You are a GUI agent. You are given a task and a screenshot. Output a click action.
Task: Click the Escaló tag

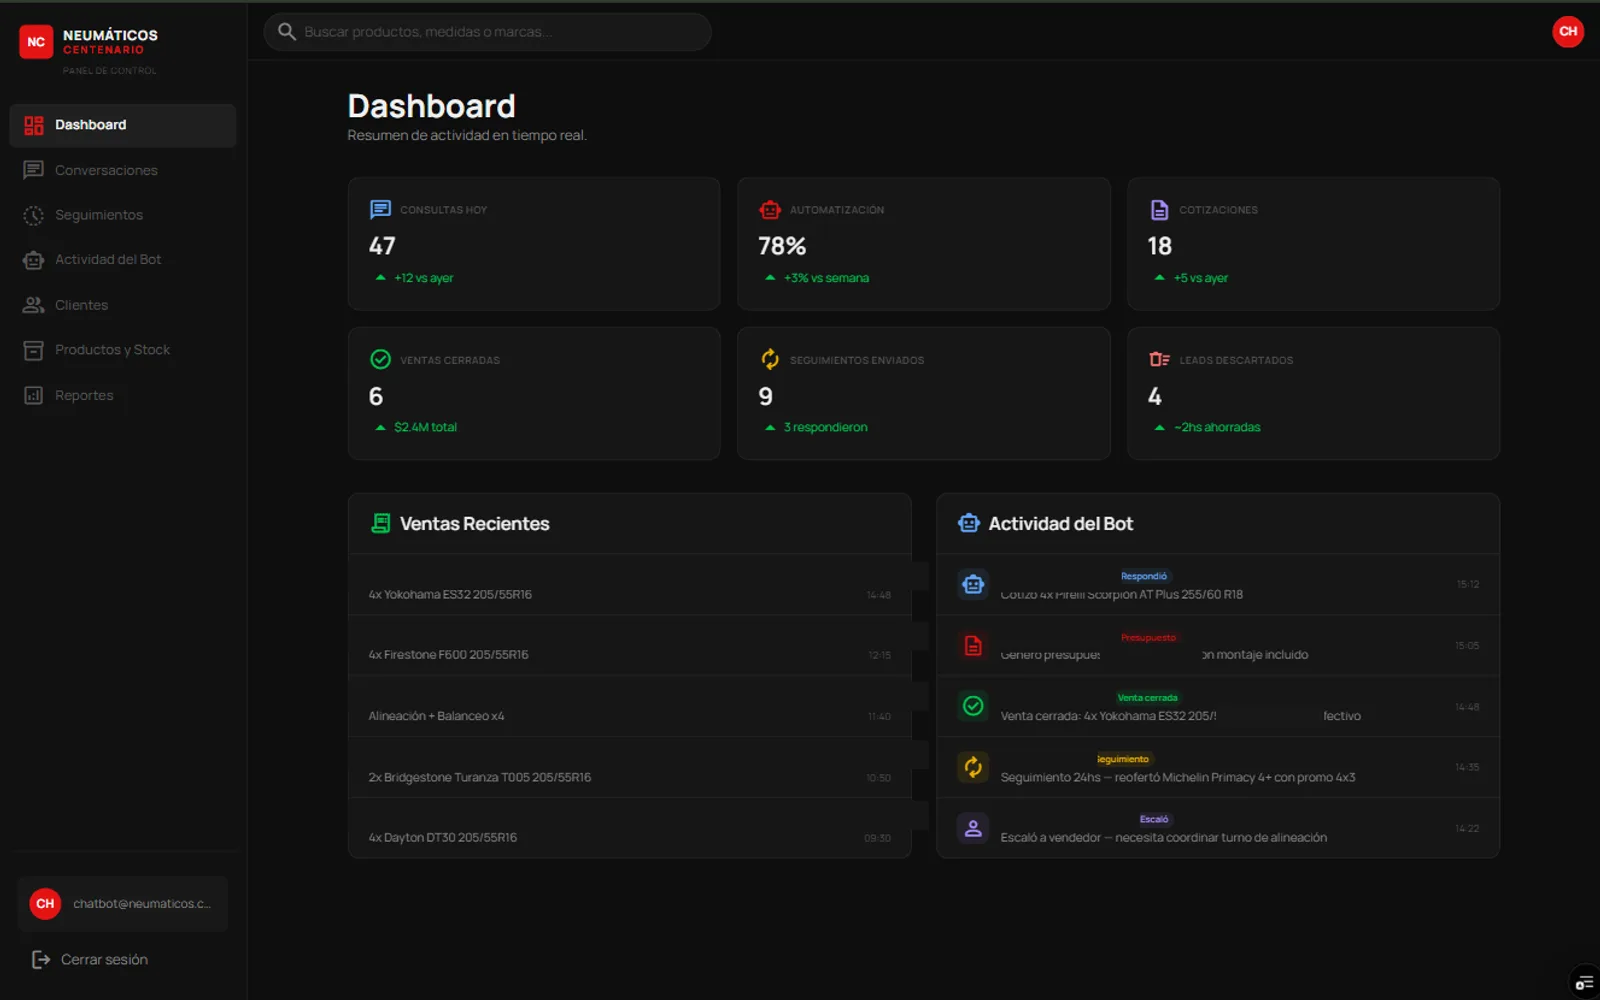1154,819
